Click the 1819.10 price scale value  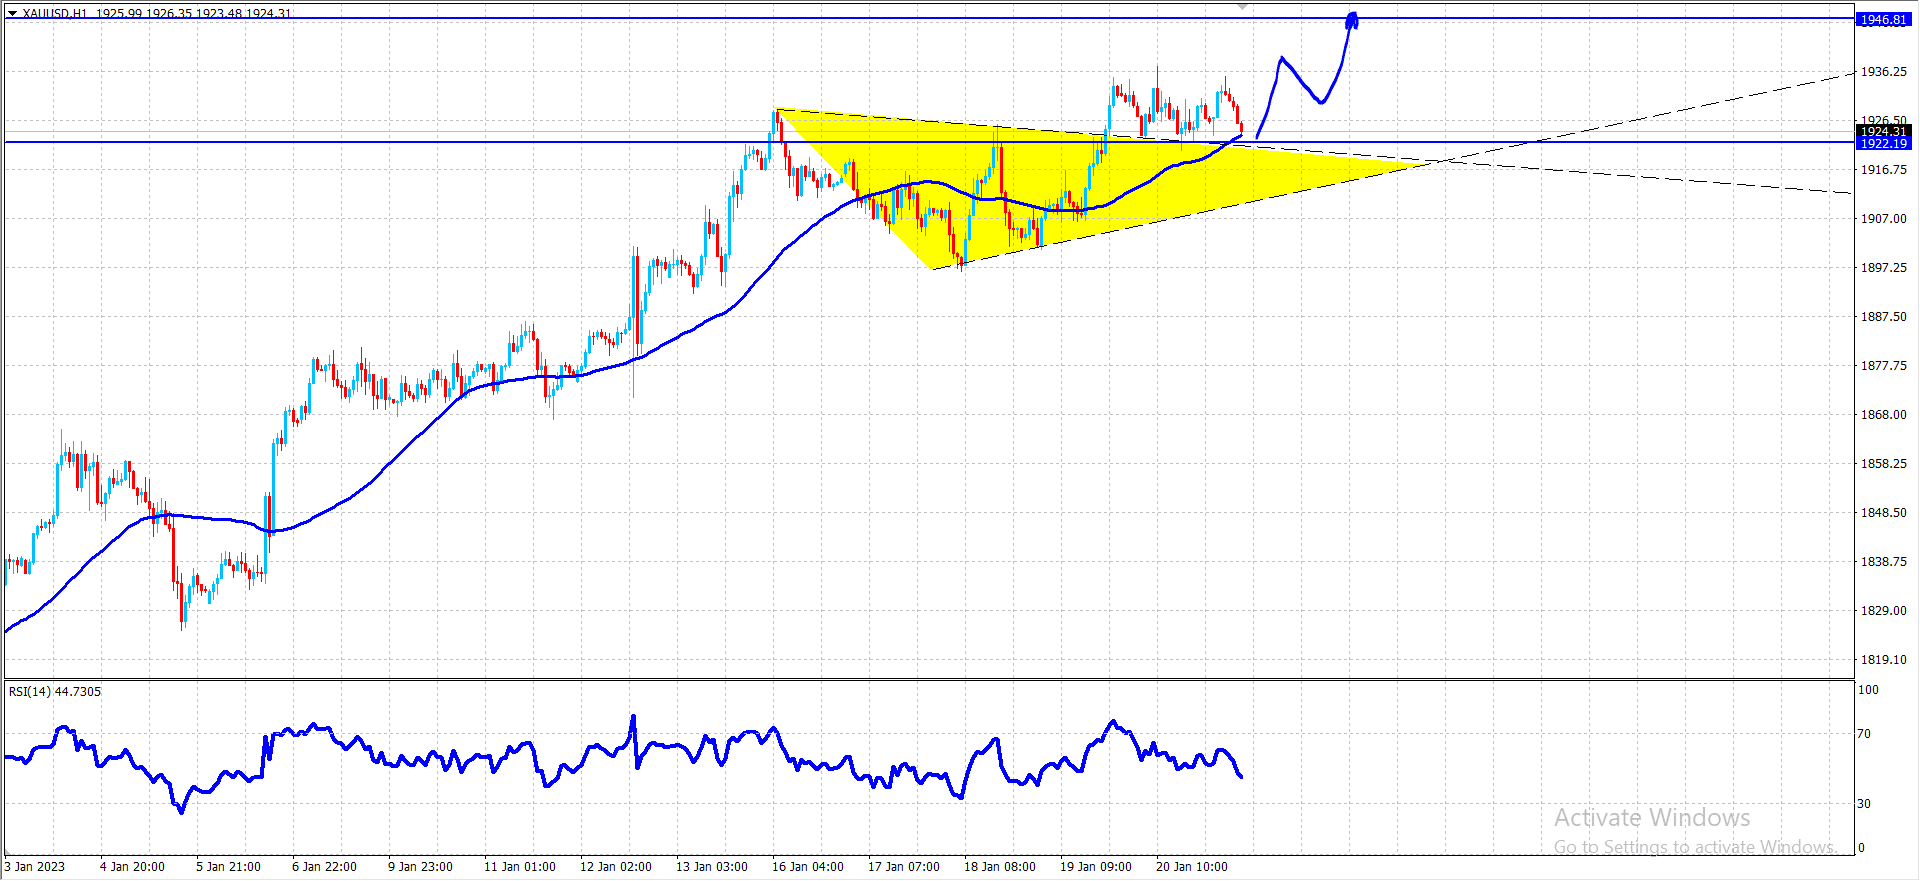click(x=1883, y=659)
